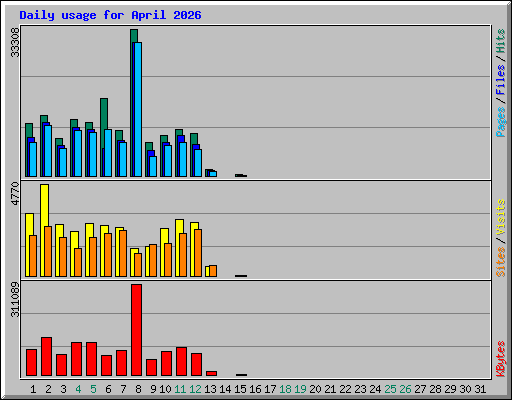Click the green 'Hits' legend label
This screenshot has height=400, width=512.
(500, 41)
